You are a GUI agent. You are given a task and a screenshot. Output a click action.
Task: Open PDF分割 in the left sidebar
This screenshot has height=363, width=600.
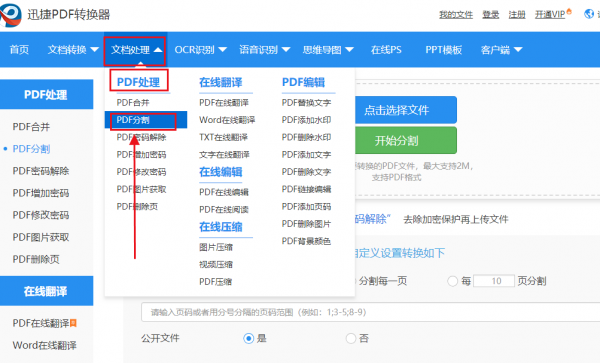point(31,149)
